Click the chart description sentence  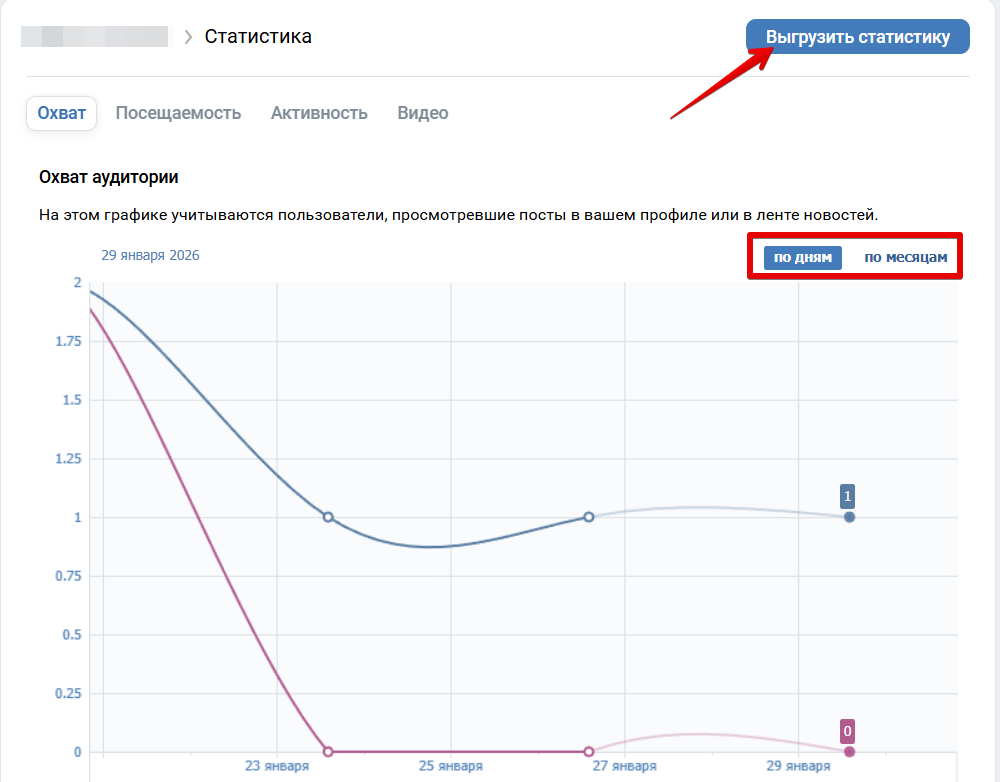[459, 215]
